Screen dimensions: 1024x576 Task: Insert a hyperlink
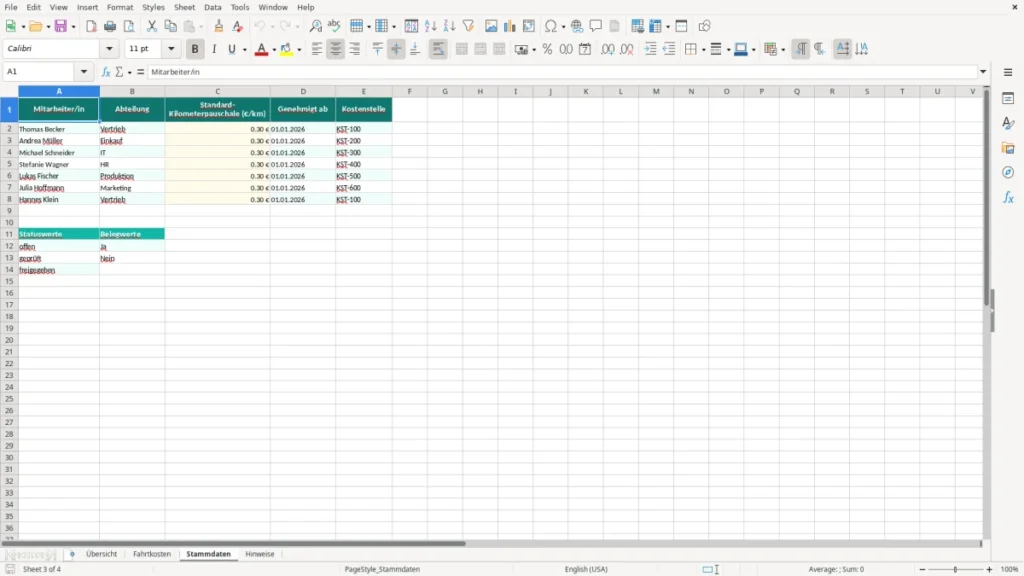(x=577, y=26)
